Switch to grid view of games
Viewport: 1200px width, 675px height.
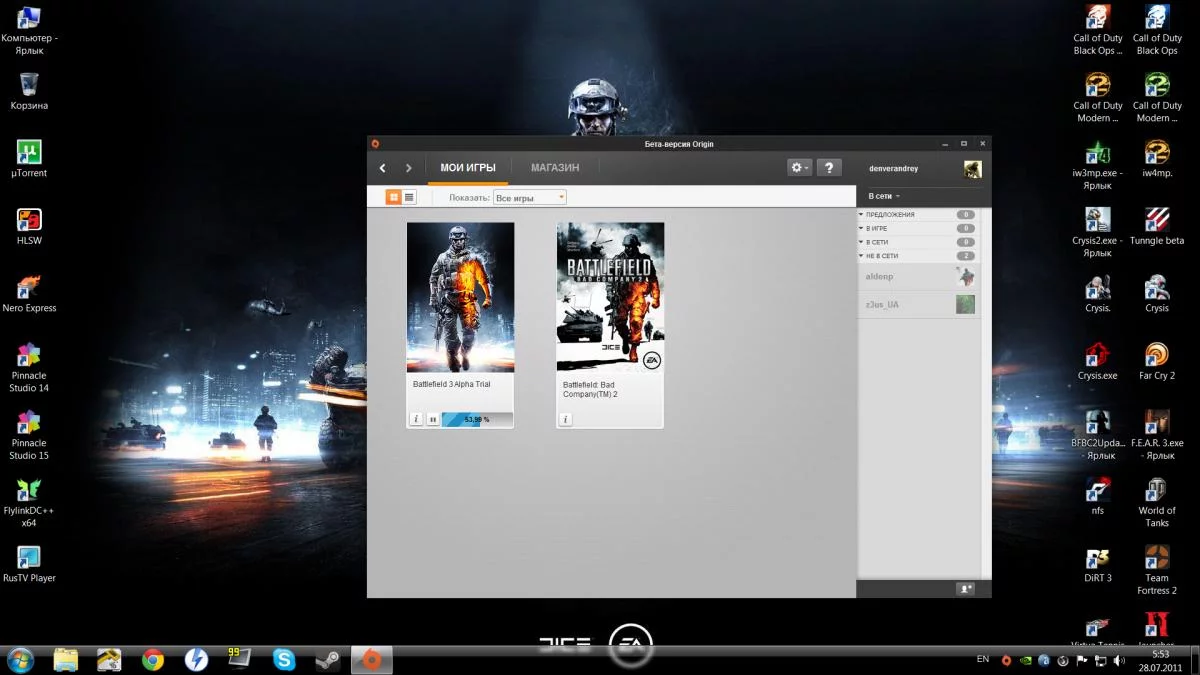pyautogui.click(x=394, y=197)
